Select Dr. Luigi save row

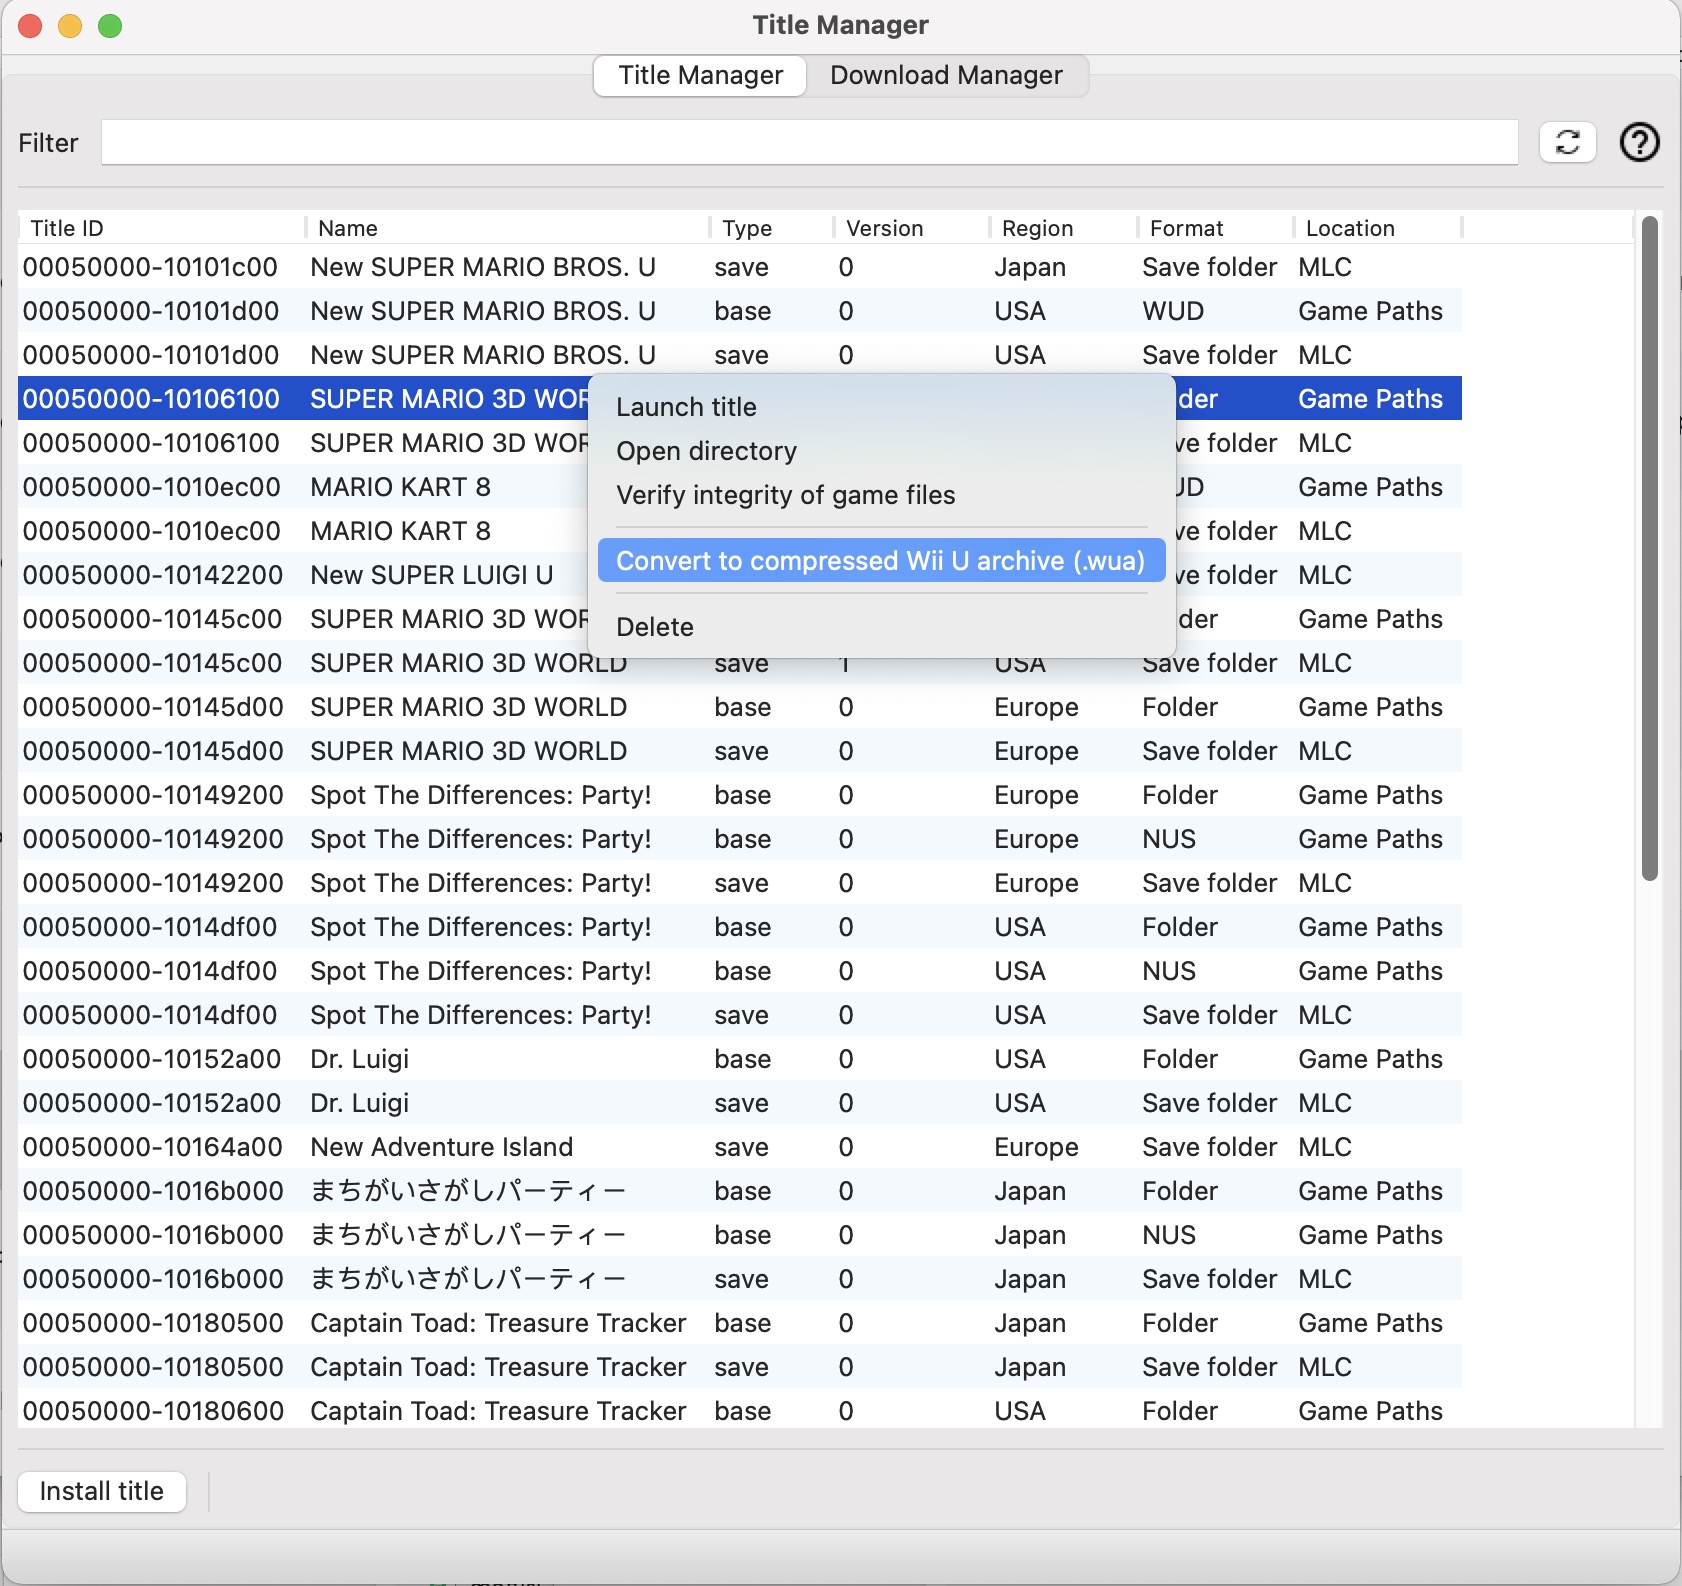point(740,1103)
